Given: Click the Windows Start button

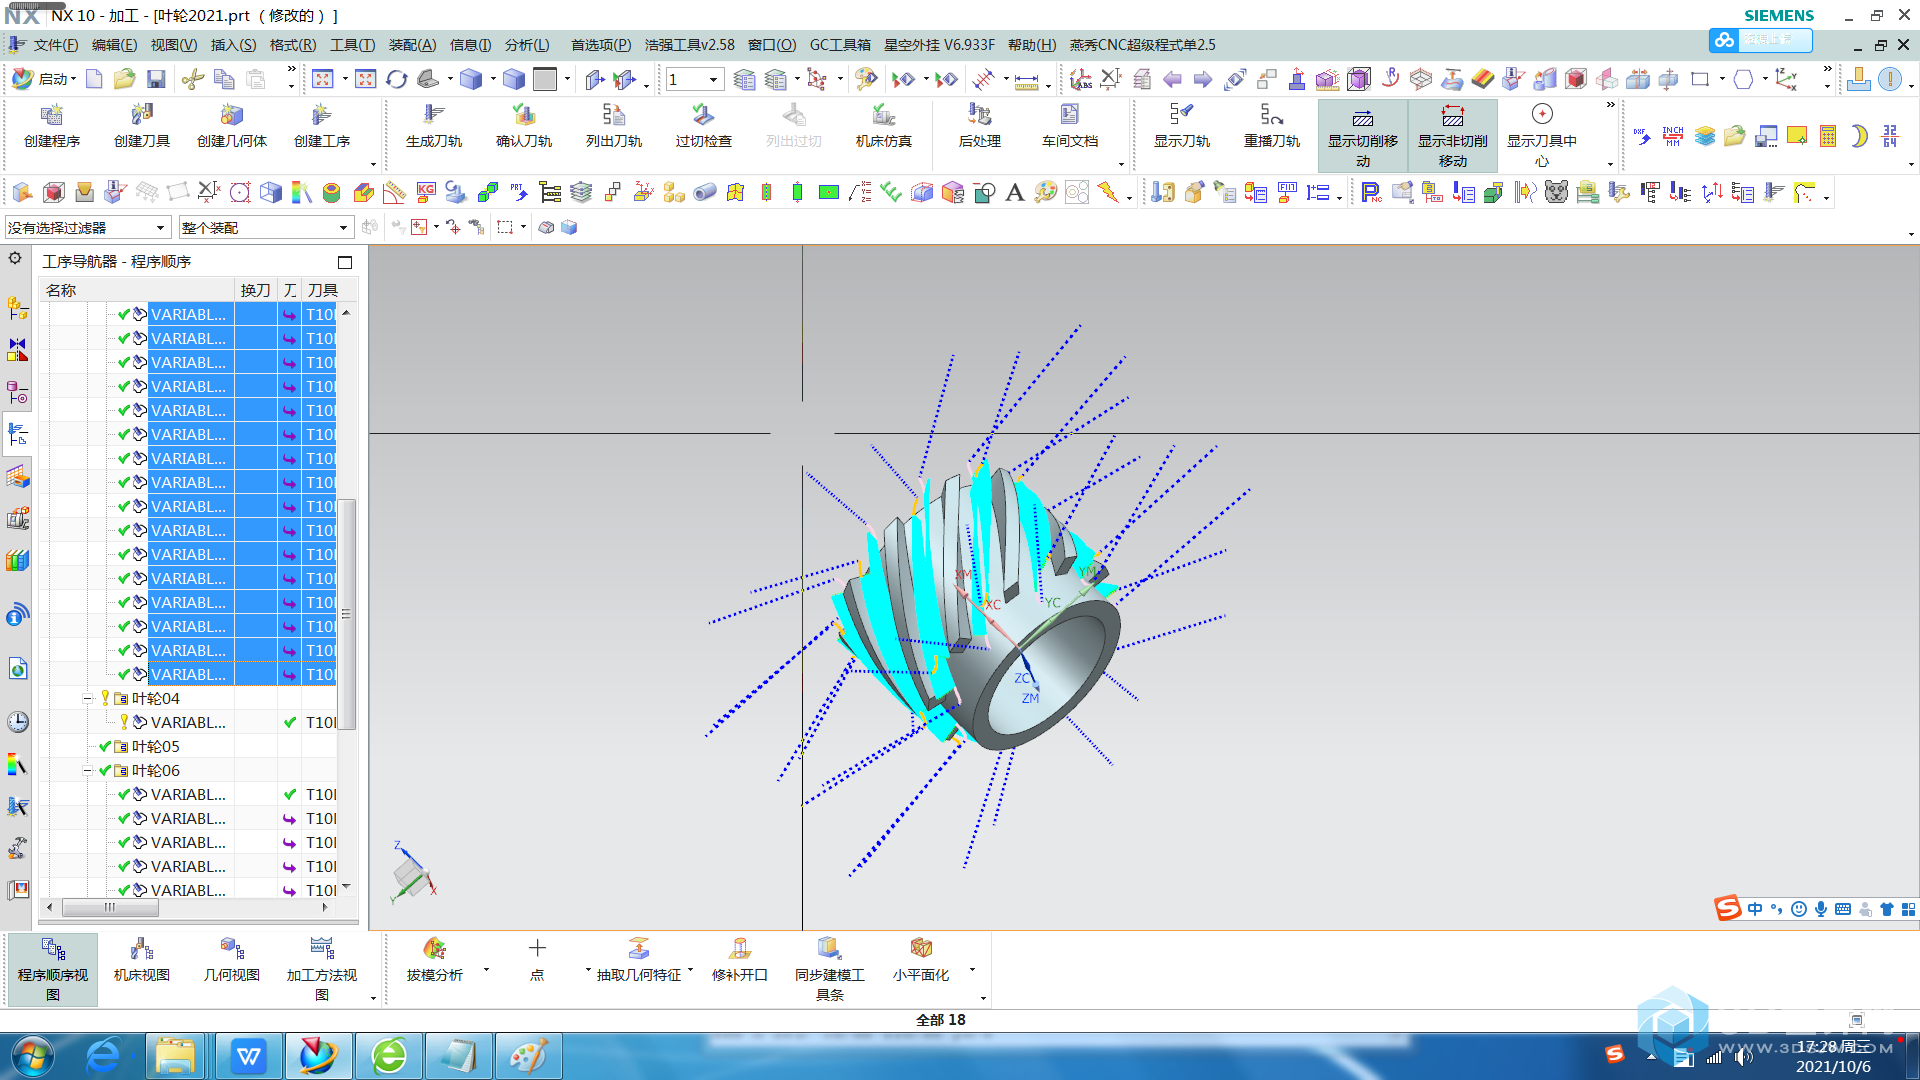Looking at the screenshot, I should [x=33, y=1056].
